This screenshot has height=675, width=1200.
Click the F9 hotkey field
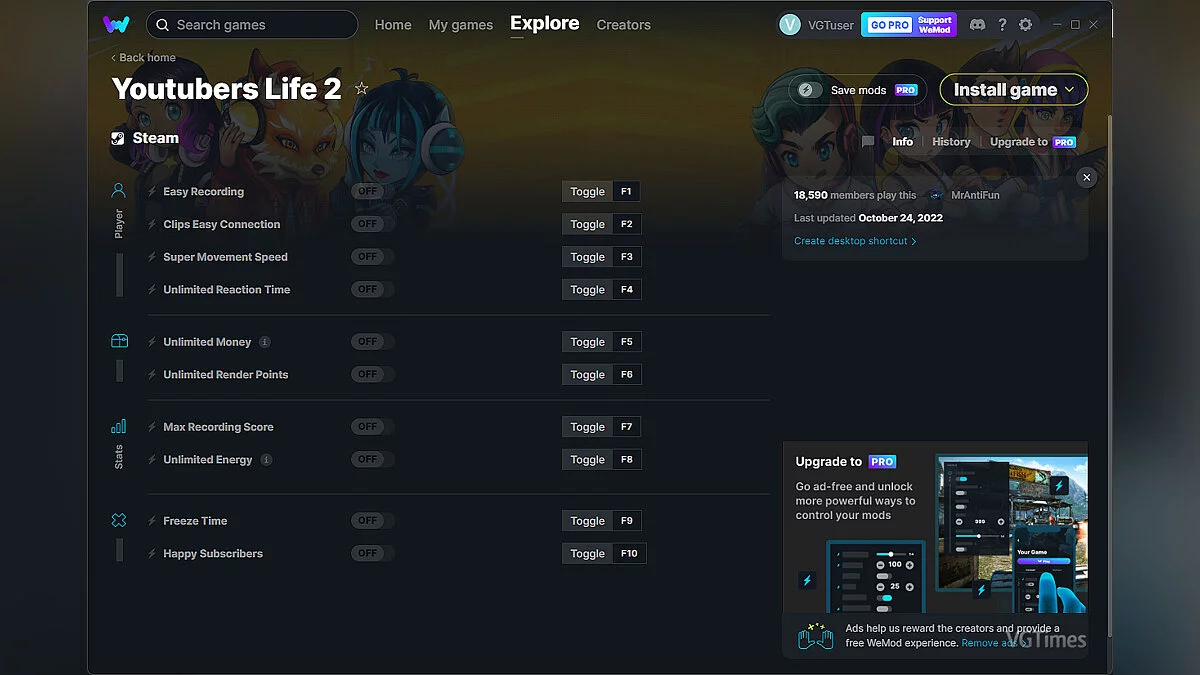626,521
